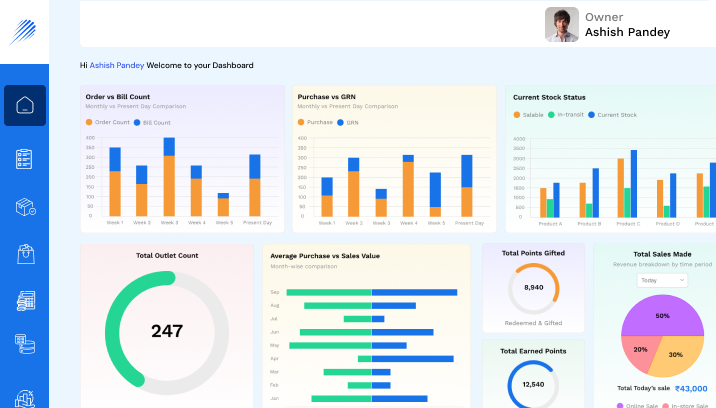The image size is (716, 408).
Task: Click Present Day bar in Purchase vs GRN chart
Action: [467, 186]
